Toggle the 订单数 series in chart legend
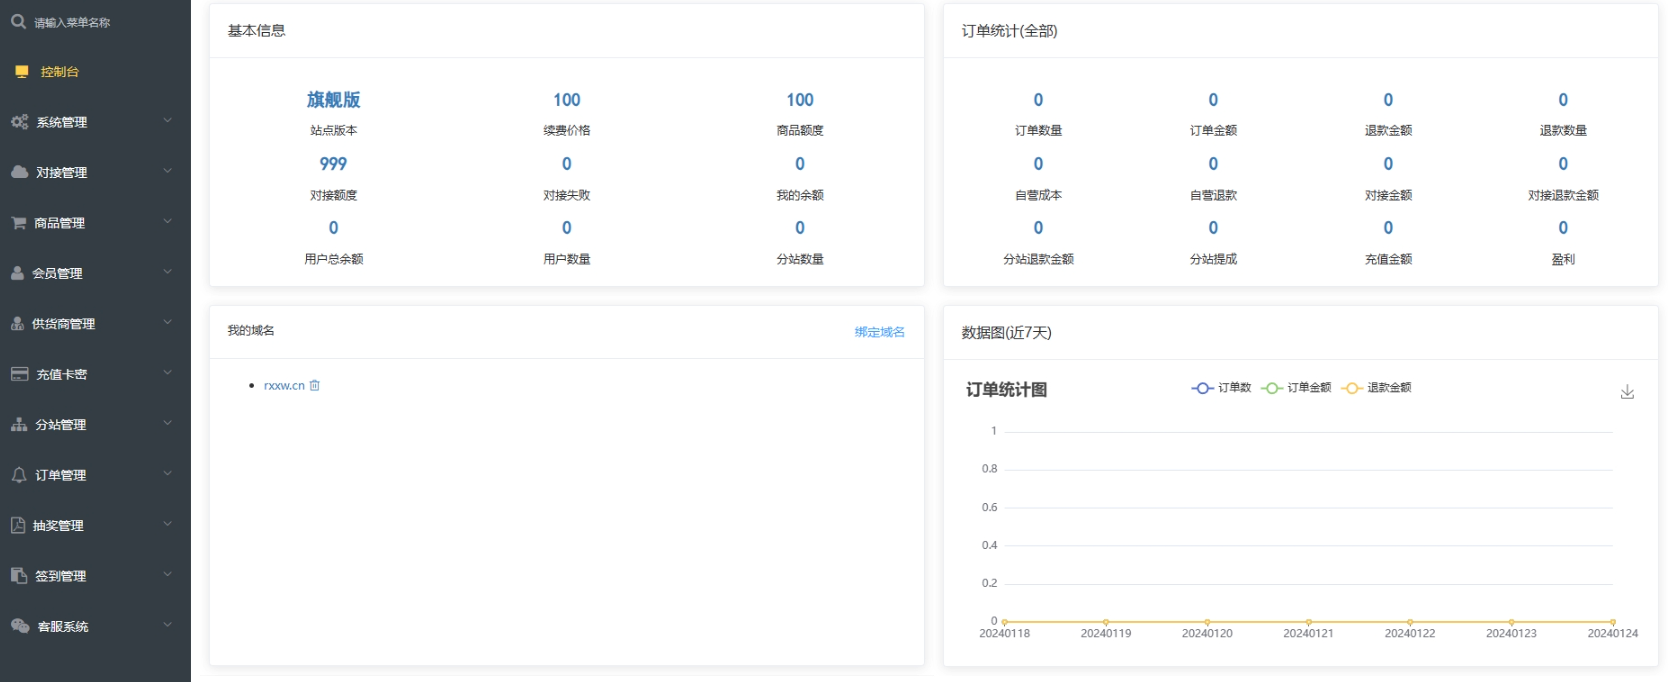The width and height of the screenshot is (1671, 682). click(x=1221, y=388)
